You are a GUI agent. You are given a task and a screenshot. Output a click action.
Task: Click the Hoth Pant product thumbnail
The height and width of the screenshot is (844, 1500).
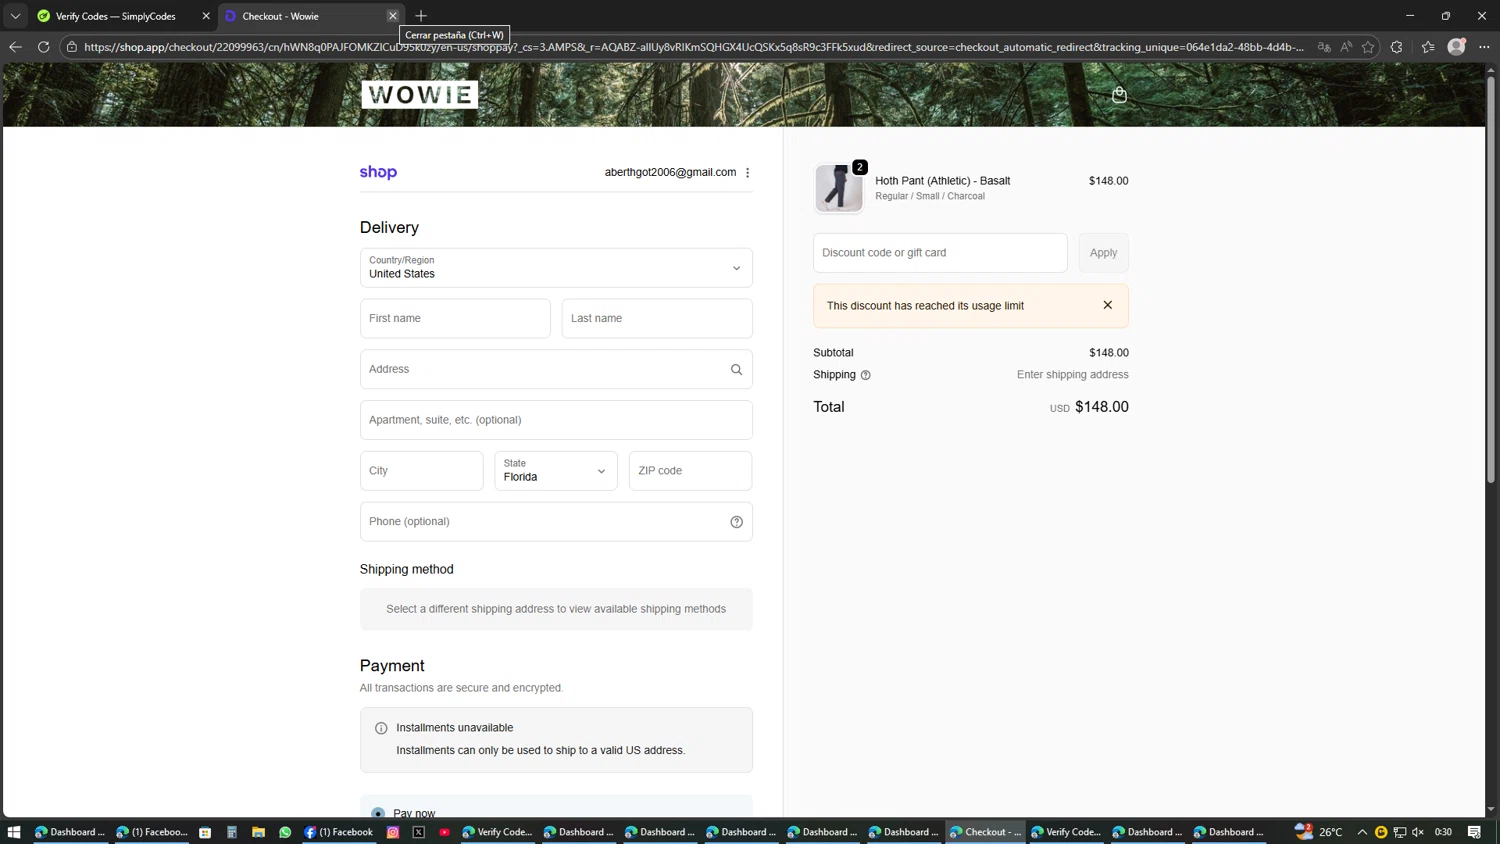[x=839, y=188]
